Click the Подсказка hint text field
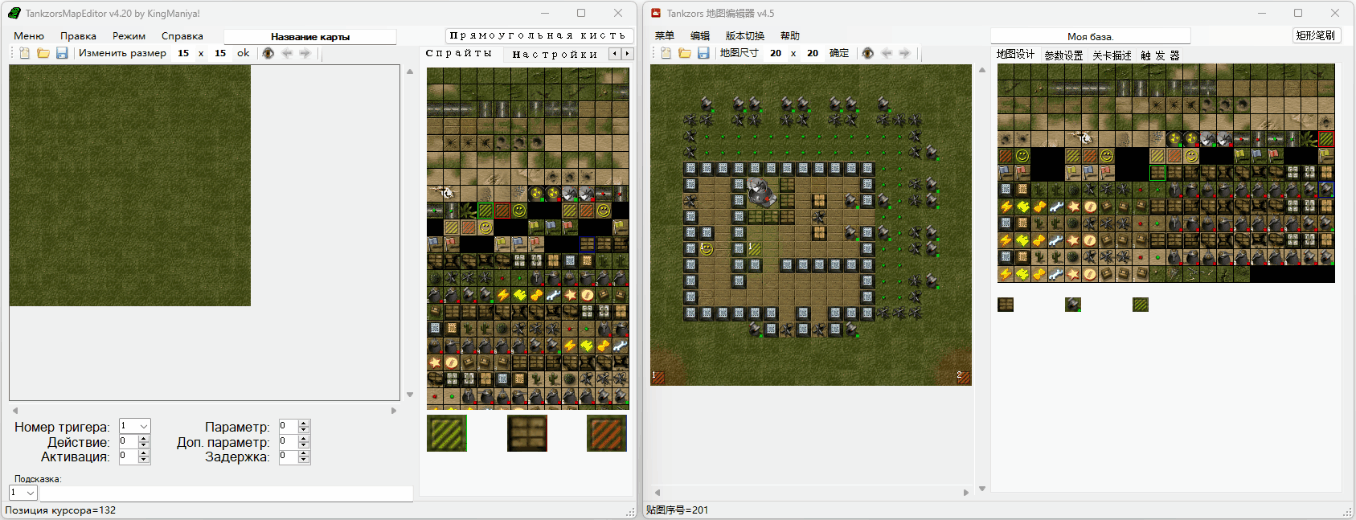Viewport: 1356px width, 520px height. (x=225, y=493)
